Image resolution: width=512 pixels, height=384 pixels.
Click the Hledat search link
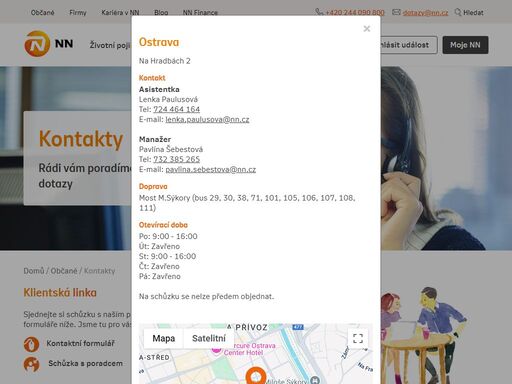473,13
